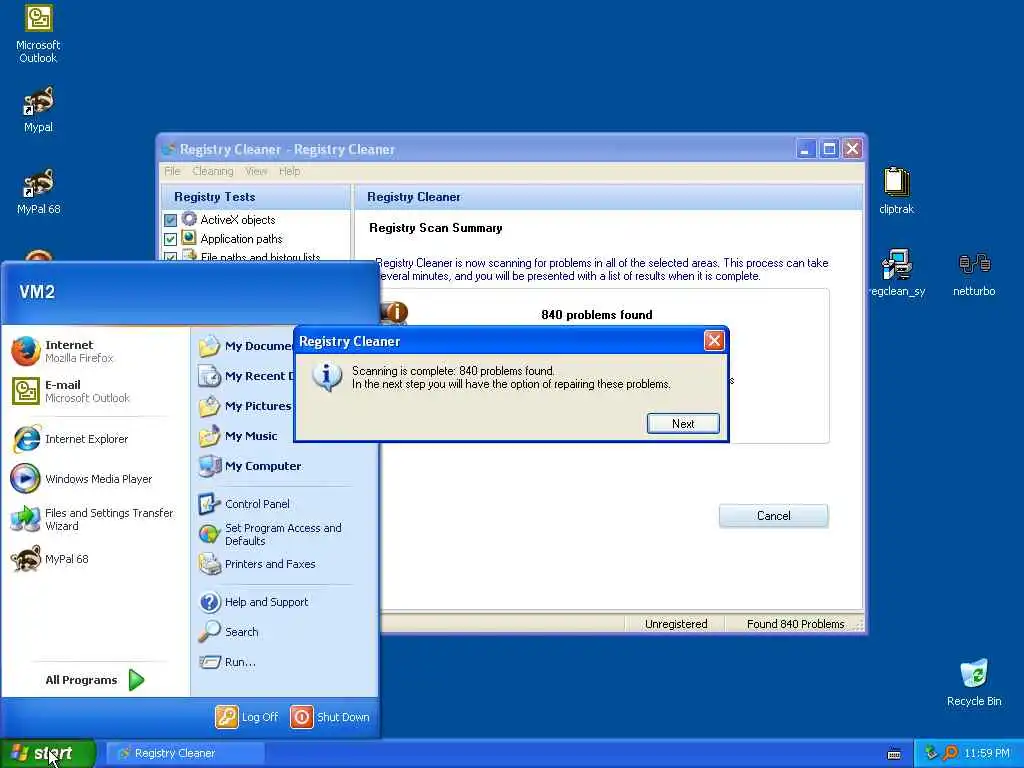1024x768 pixels.
Task: Click the taskbar clock showing 11:59 PM
Action: pos(987,753)
